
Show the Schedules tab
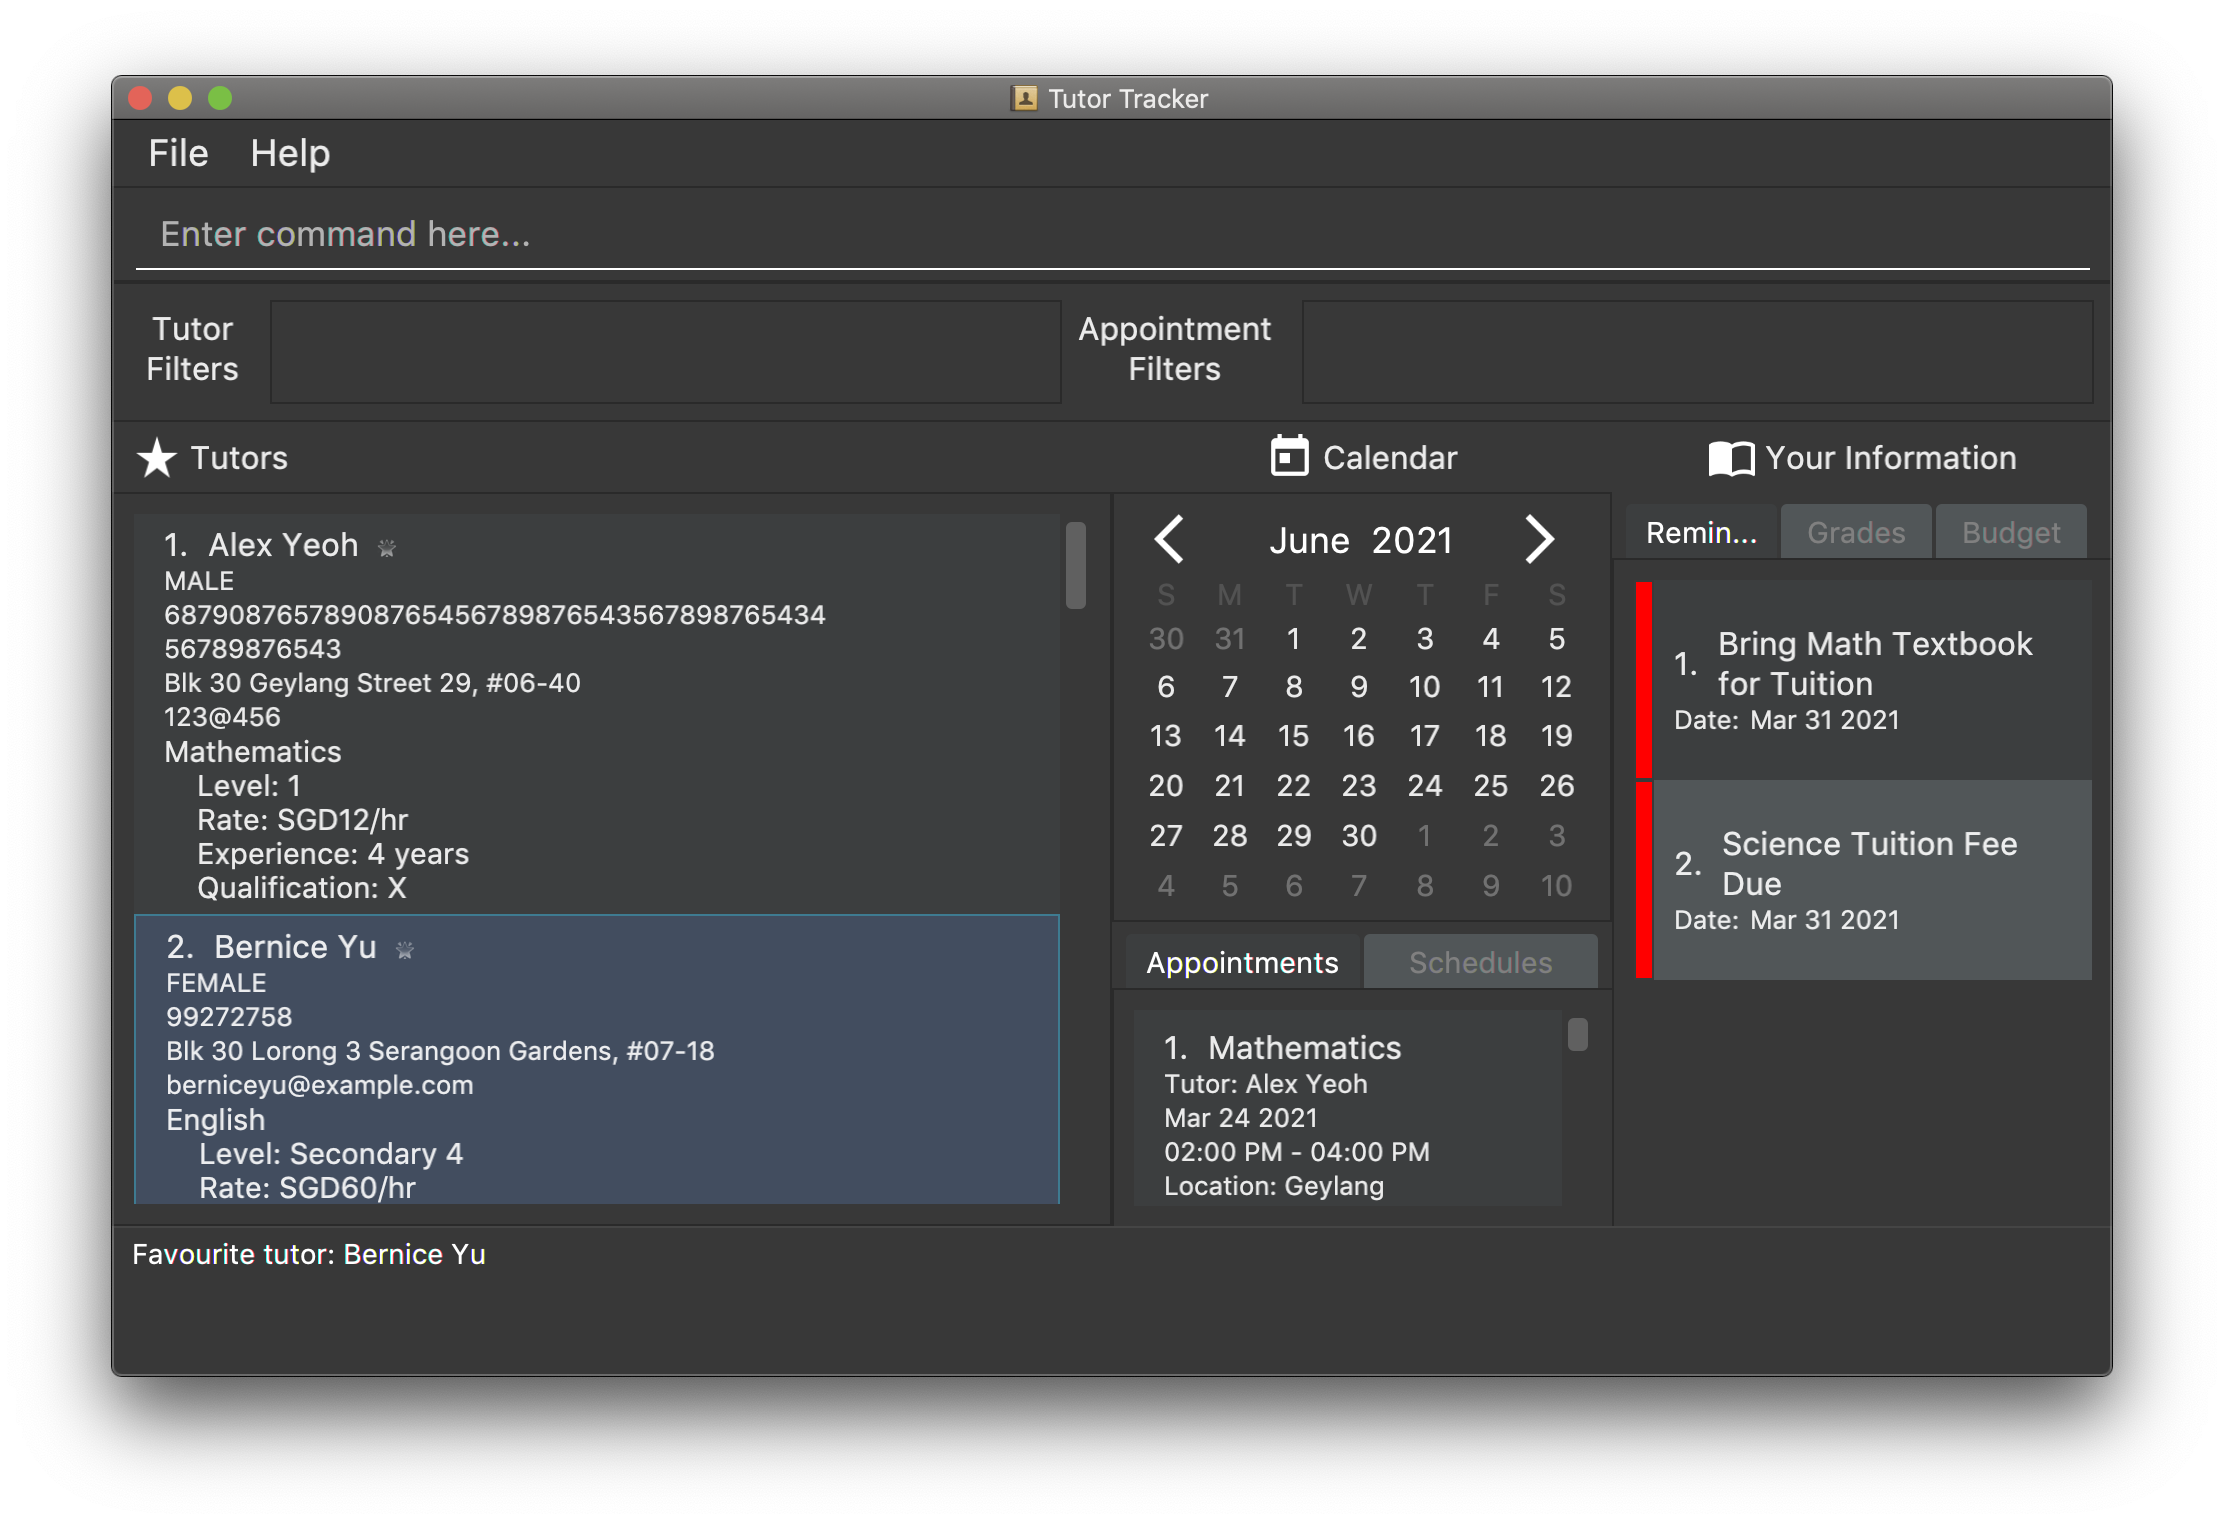click(1480, 962)
